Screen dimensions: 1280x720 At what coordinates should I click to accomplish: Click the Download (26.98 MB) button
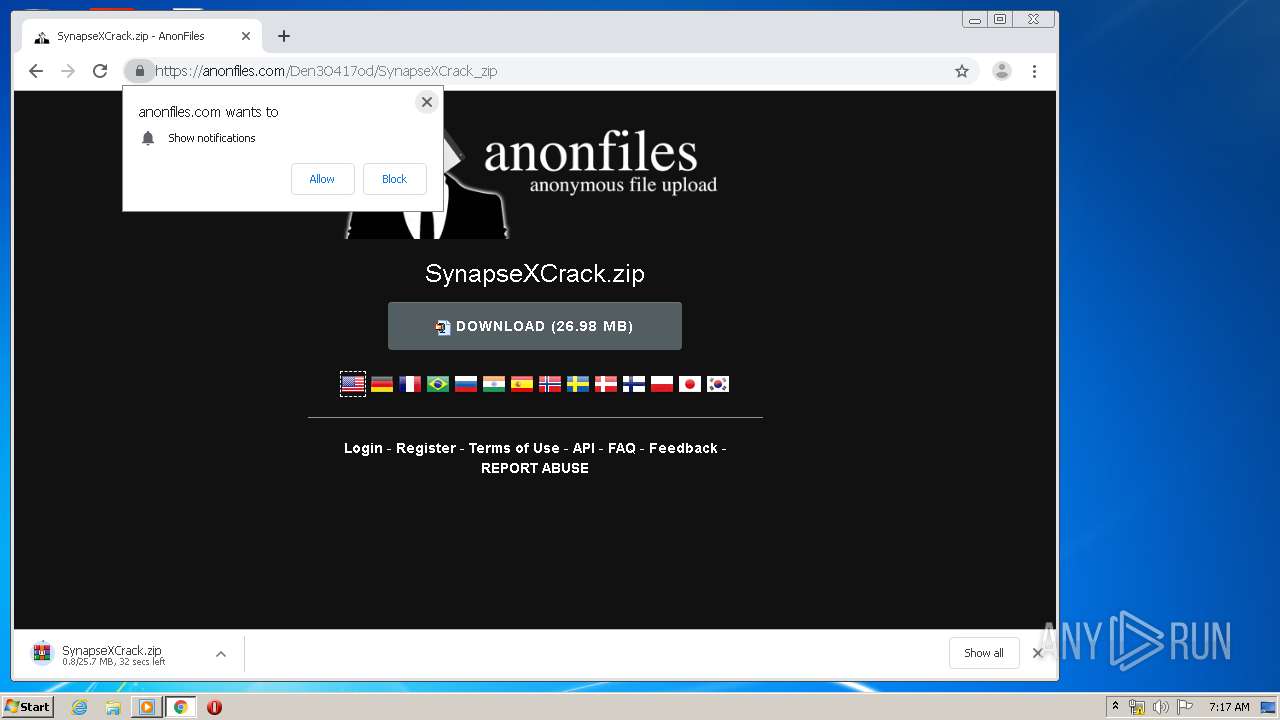click(535, 326)
